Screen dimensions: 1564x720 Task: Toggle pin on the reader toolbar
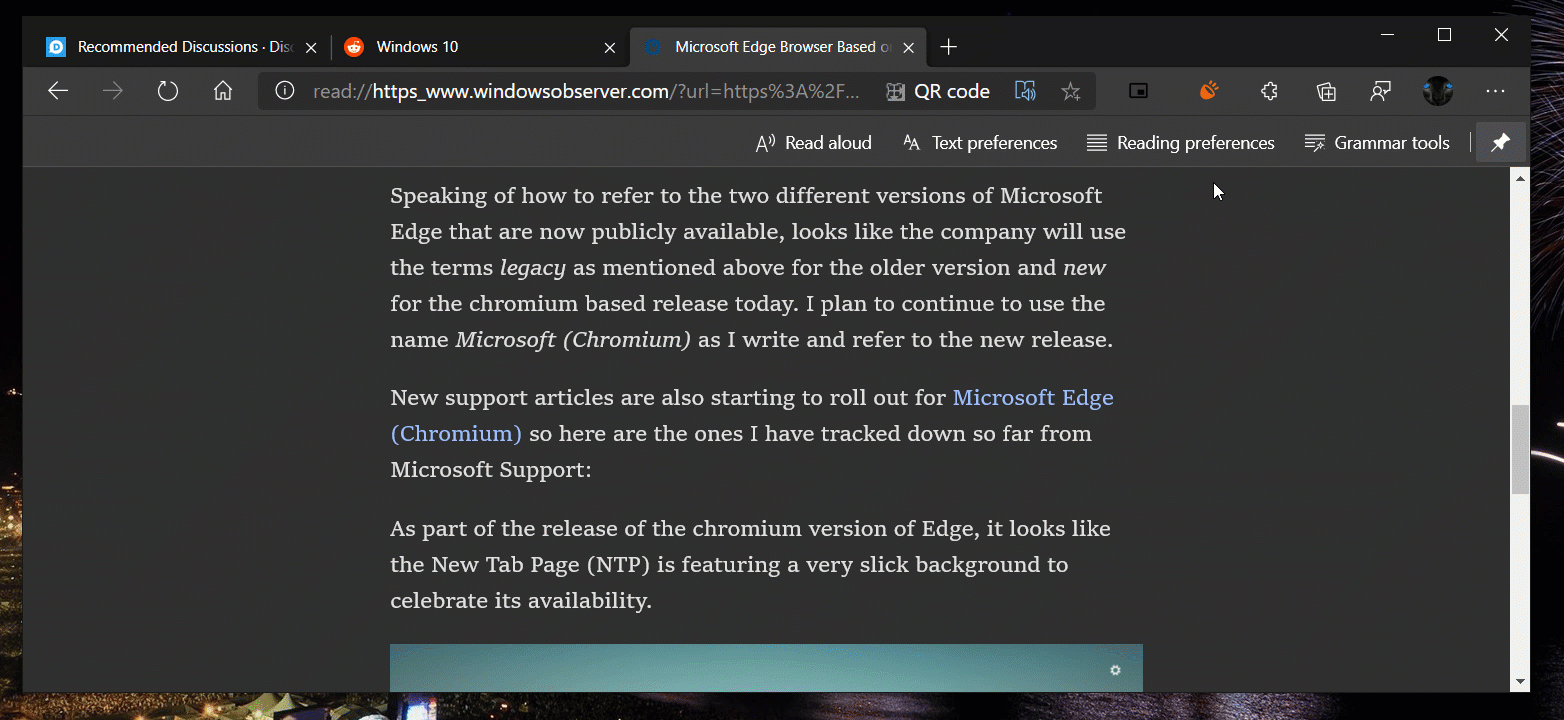(x=1500, y=143)
